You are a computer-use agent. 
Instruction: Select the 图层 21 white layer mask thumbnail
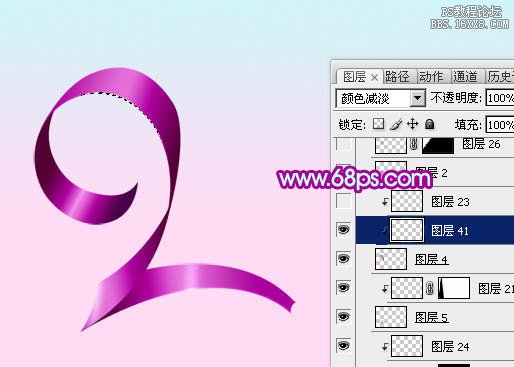tap(454, 288)
